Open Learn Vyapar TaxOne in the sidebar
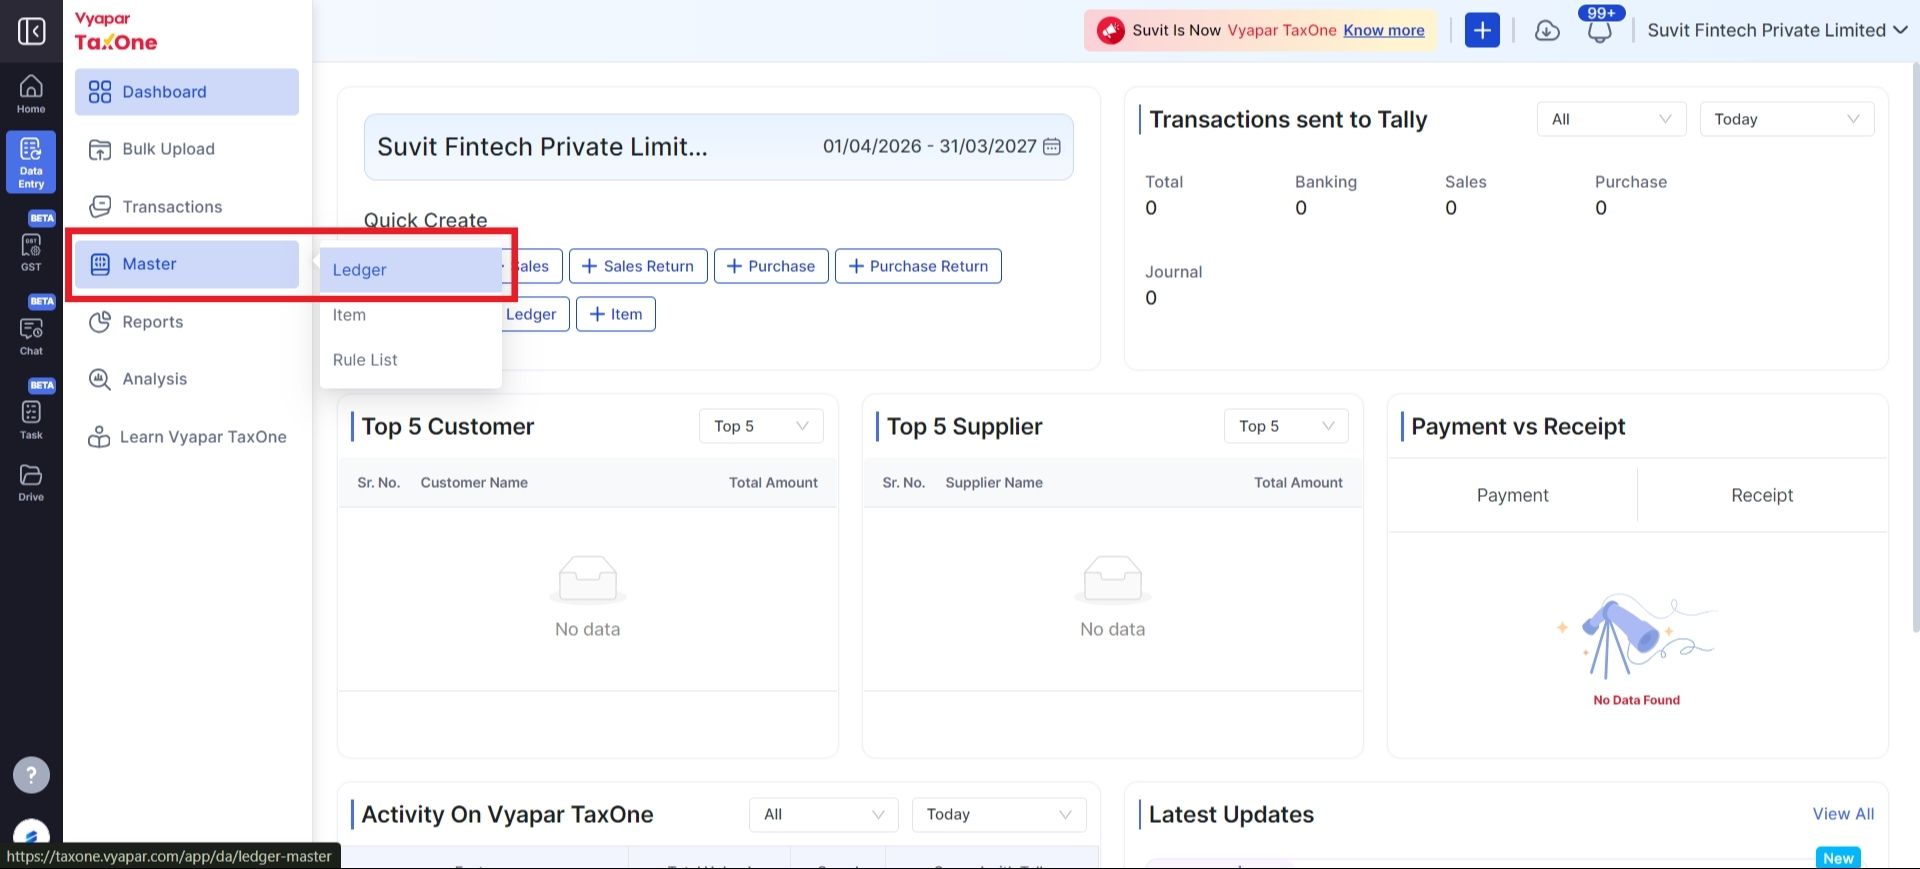The width and height of the screenshot is (1920, 869). click(x=187, y=437)
